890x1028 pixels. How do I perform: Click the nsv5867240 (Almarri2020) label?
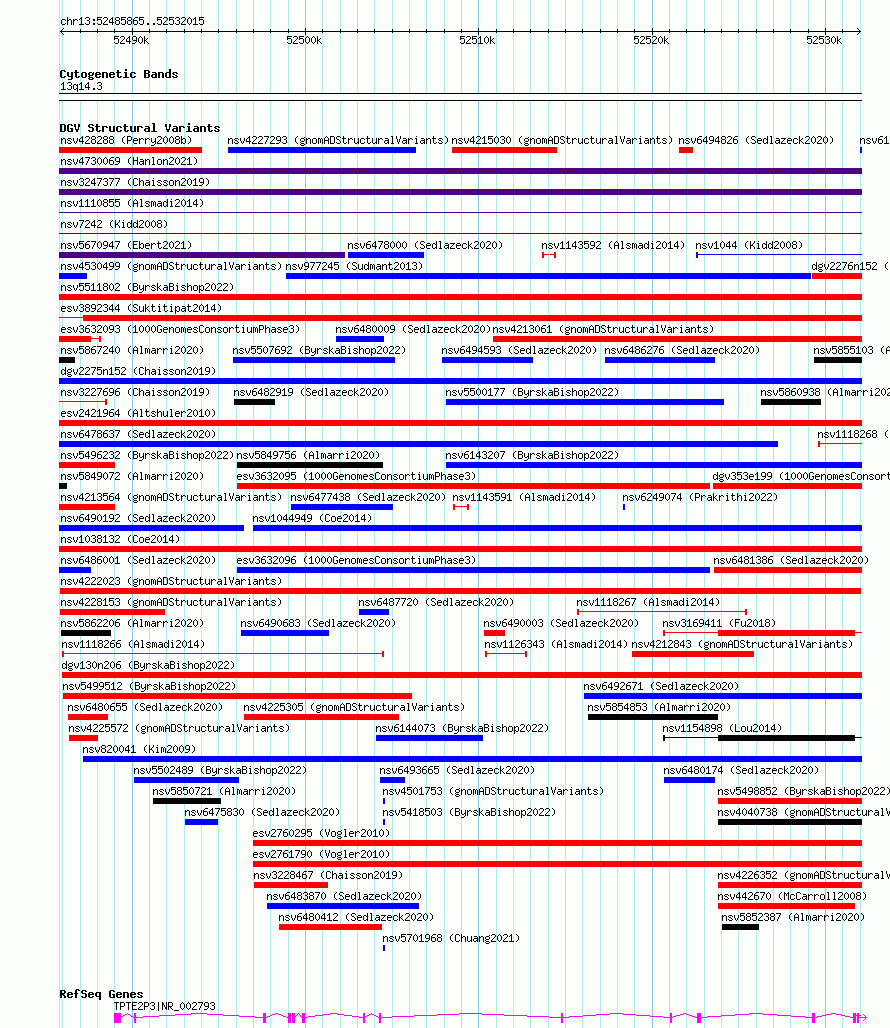click(132, 350)
